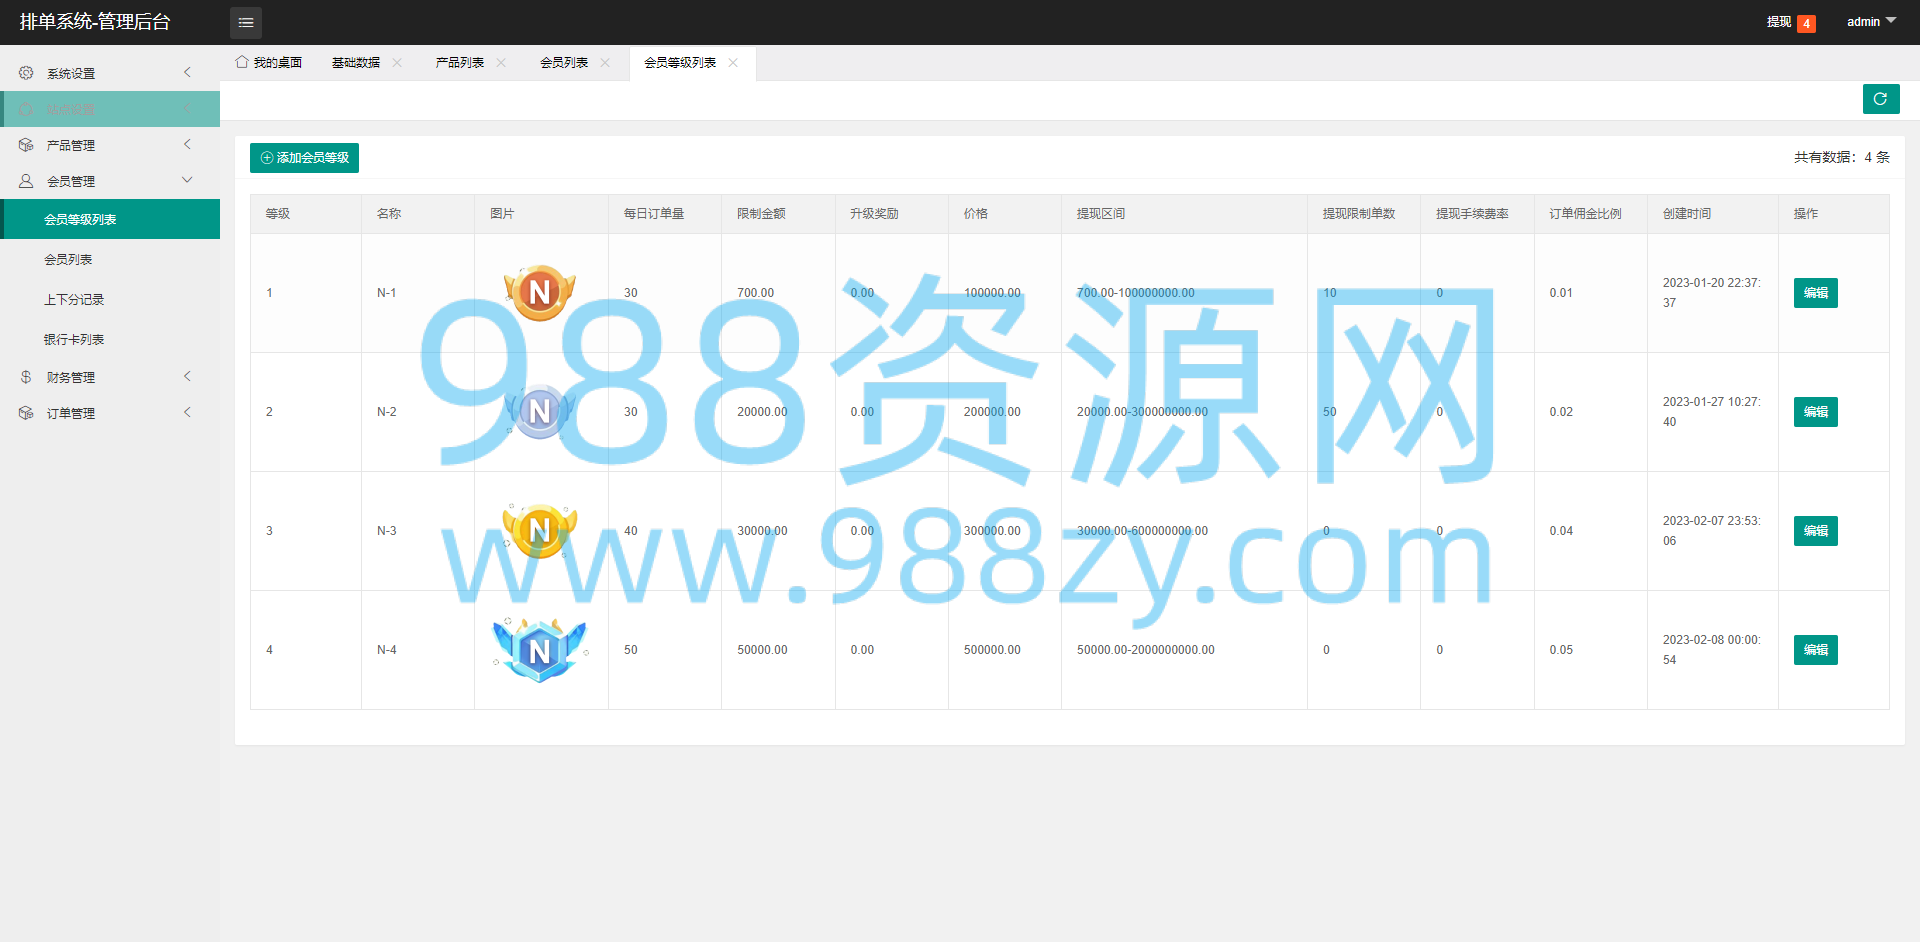Click the 添加会员等级 button

[304, 158]
